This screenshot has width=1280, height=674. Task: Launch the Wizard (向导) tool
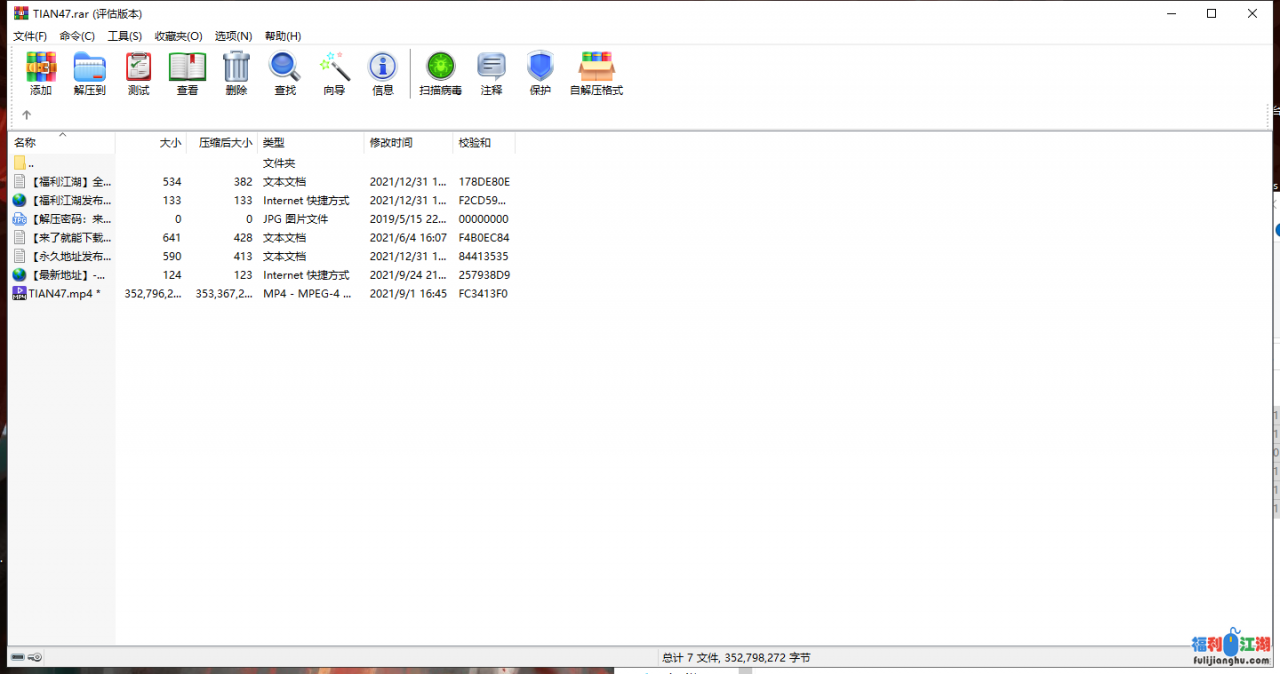tap(334, 73)
